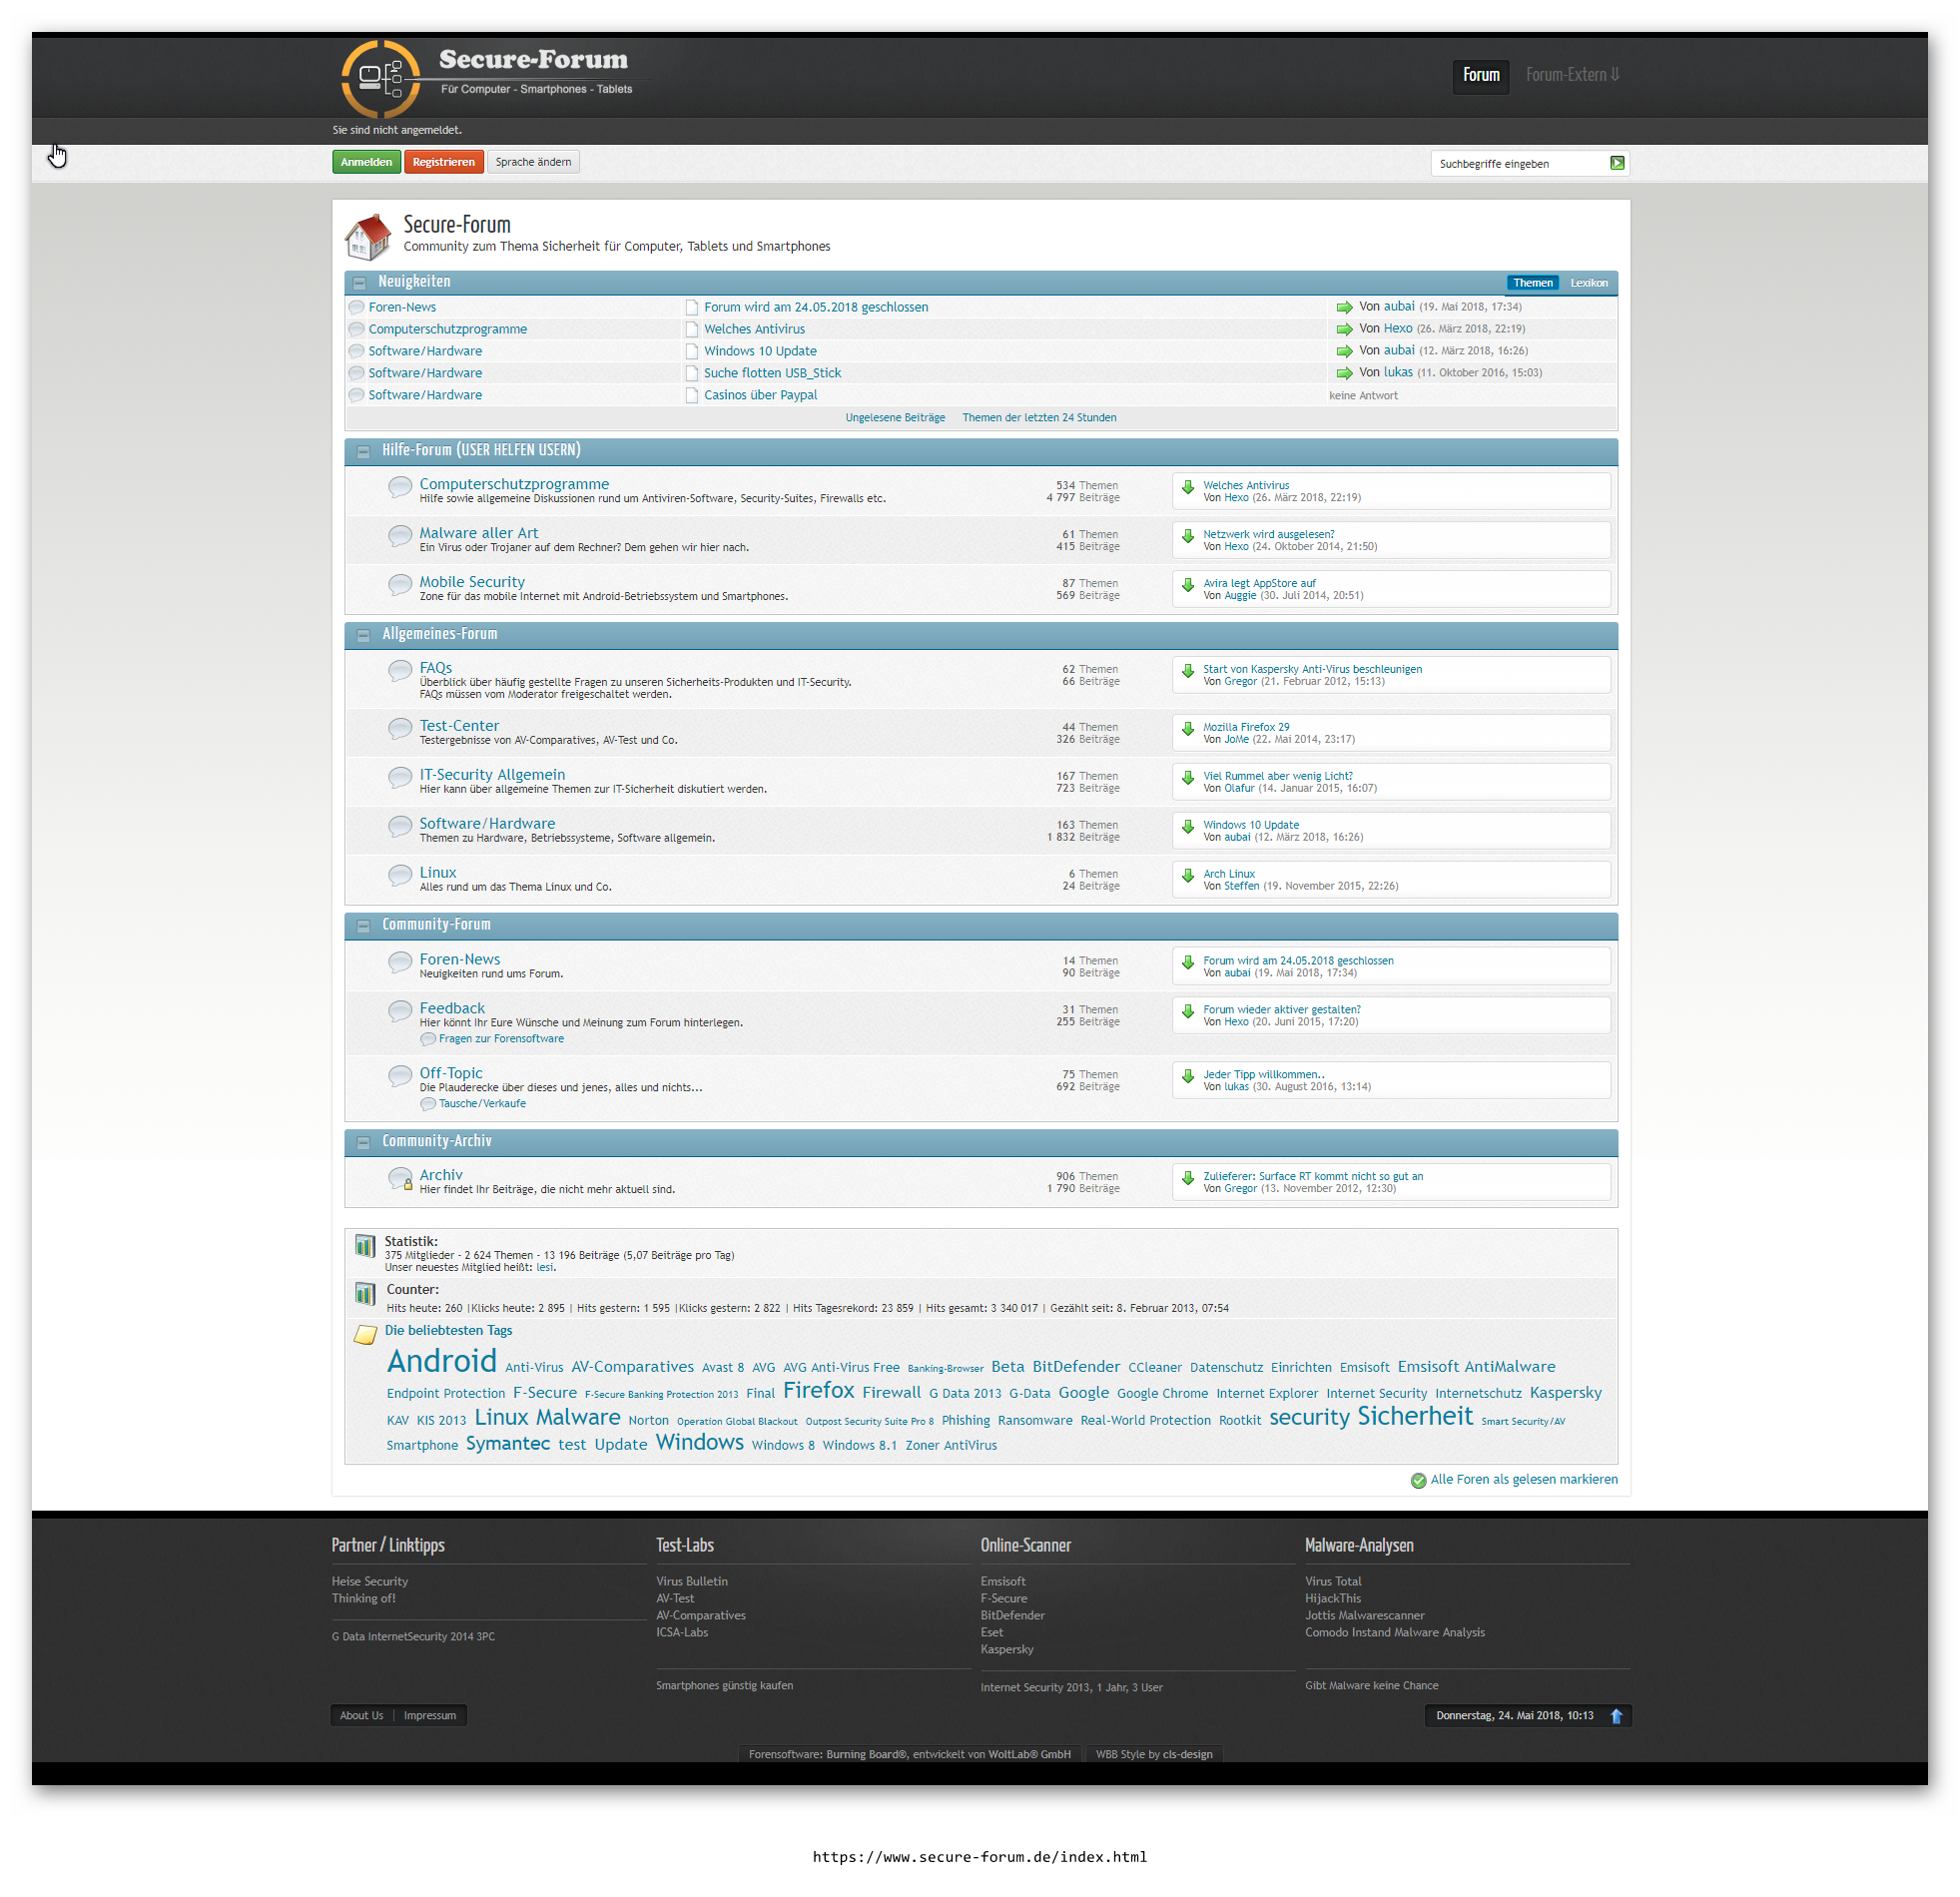Switch to the Lexikon tab in Neuigkeiten
The image size is (1960, 1897).
(1588, 283)
